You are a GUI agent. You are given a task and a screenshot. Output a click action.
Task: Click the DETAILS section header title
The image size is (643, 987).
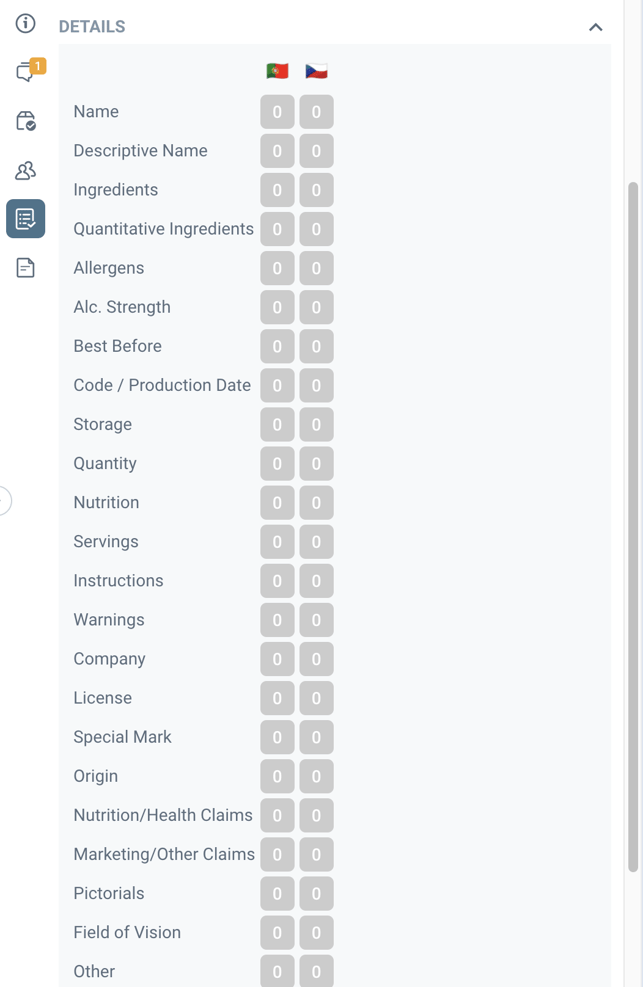[x=92, y=27]
